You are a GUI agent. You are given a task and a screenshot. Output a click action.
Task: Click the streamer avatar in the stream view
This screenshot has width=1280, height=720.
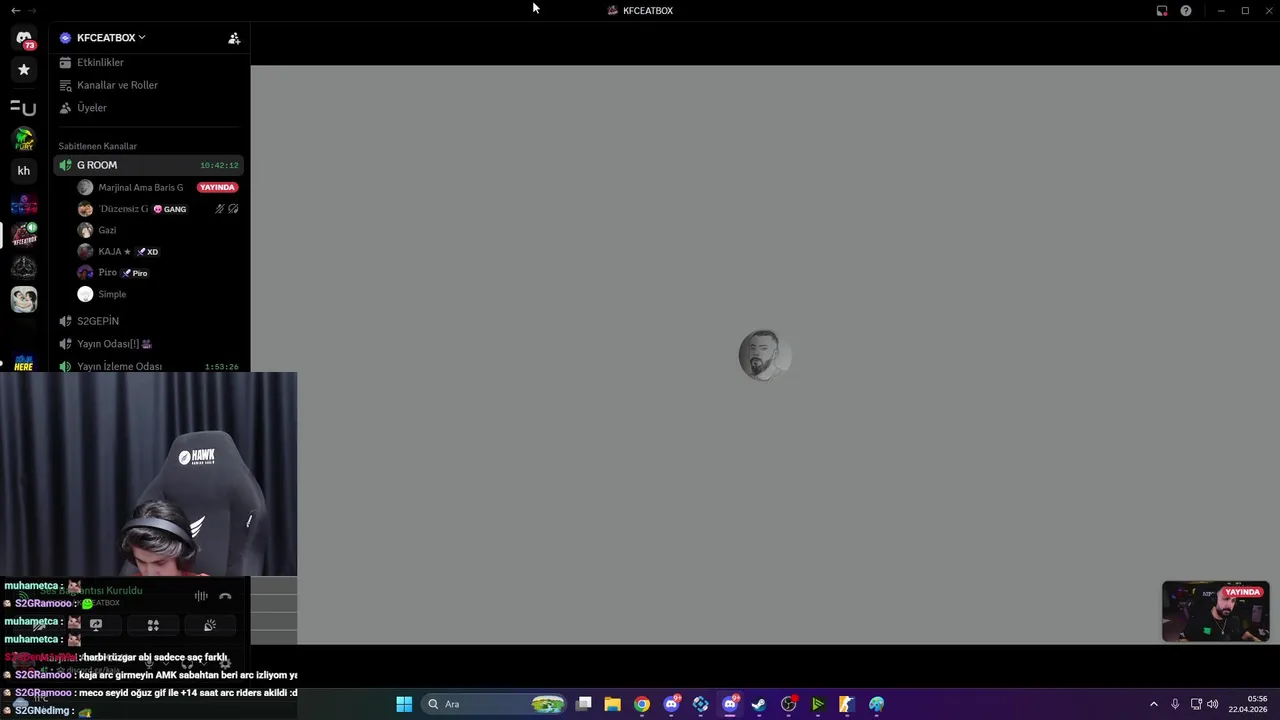point(765,355)
